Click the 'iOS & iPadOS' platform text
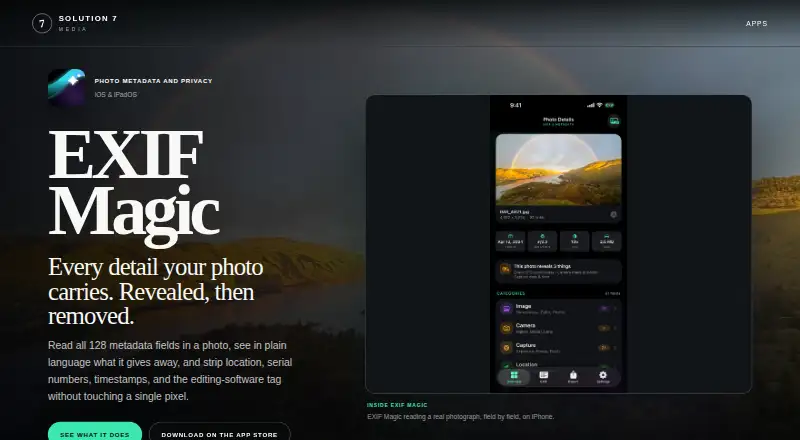 (x=116, y=94)
